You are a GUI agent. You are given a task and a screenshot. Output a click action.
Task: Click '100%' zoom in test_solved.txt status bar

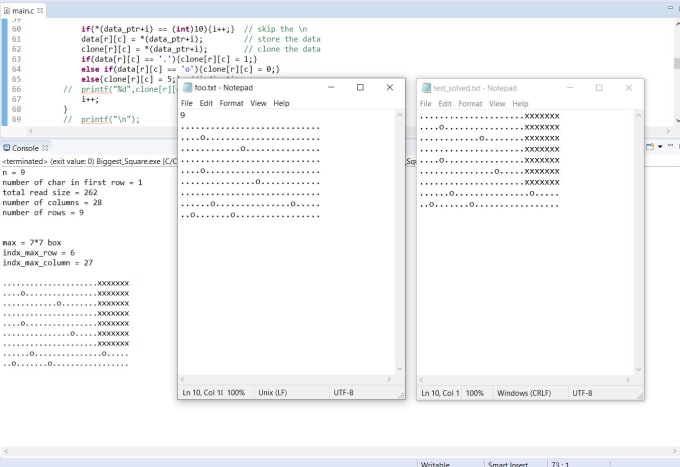[x=475, y=393]
